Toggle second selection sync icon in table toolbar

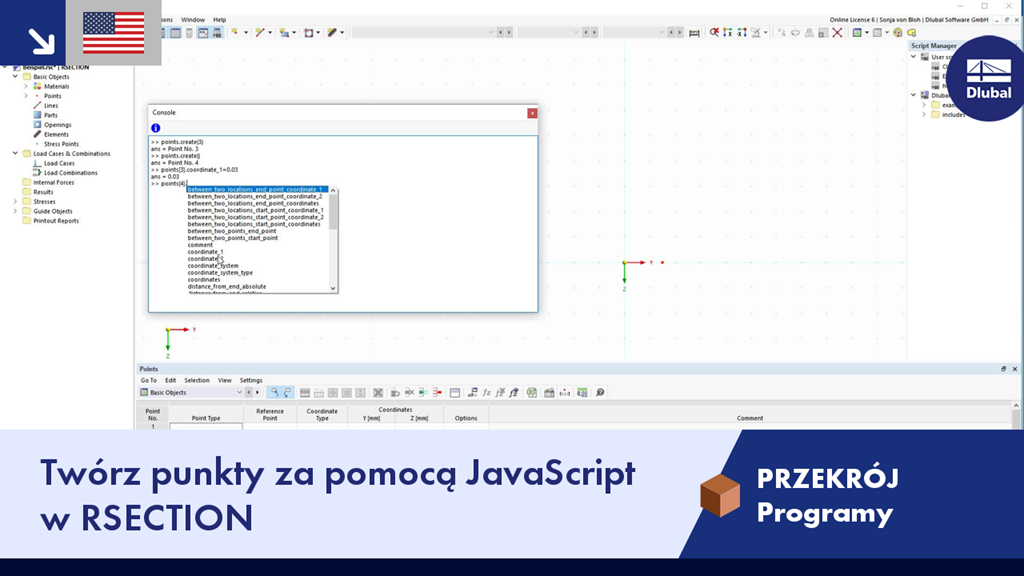tap(287, 392)
